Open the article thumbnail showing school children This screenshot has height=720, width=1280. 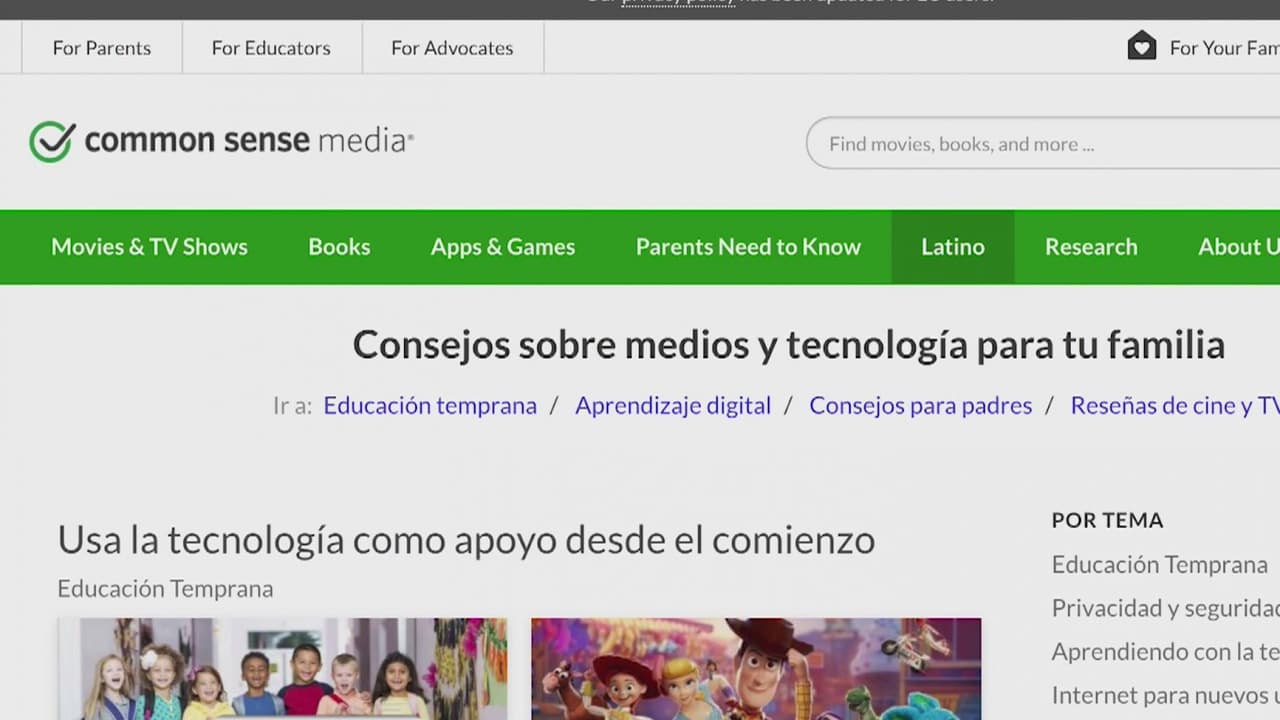tap(282, 668)
